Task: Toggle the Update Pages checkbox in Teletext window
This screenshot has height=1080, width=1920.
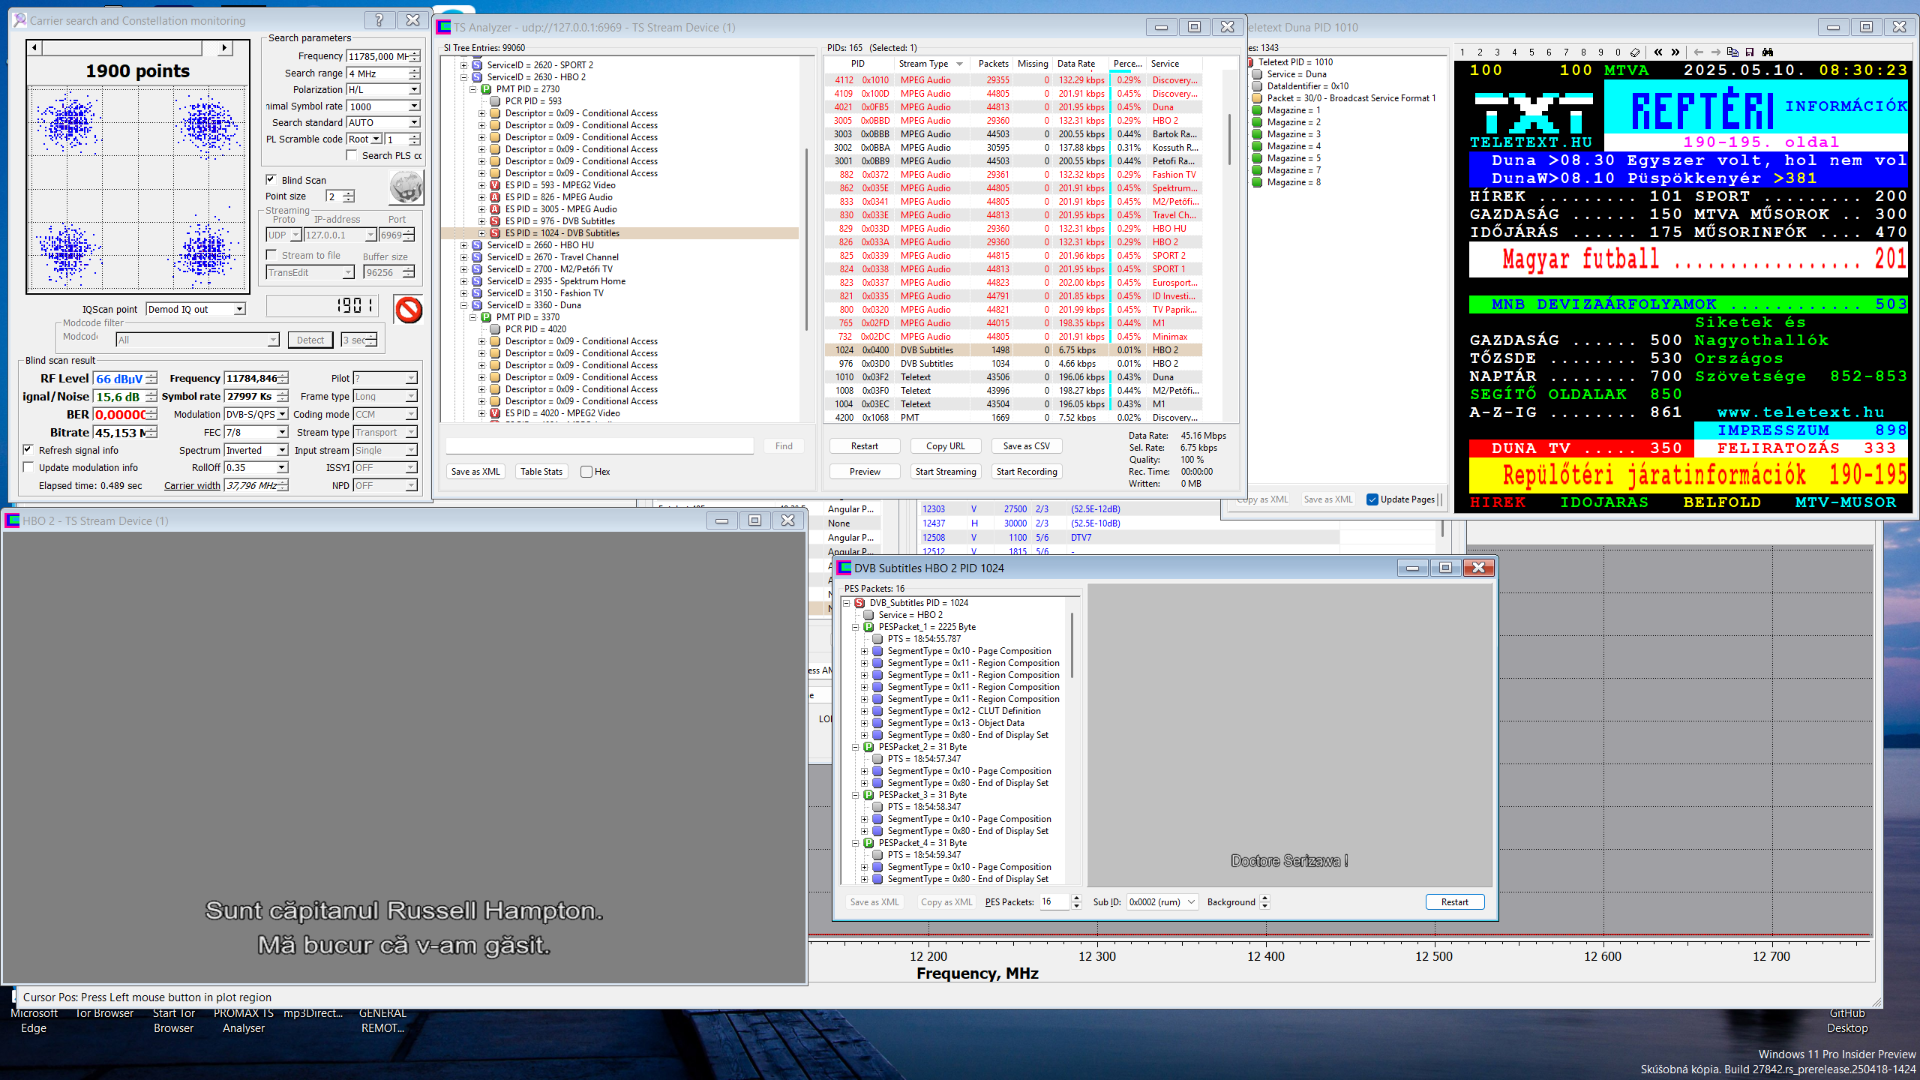Action: pyautogui.click(x=1372, y=499)
